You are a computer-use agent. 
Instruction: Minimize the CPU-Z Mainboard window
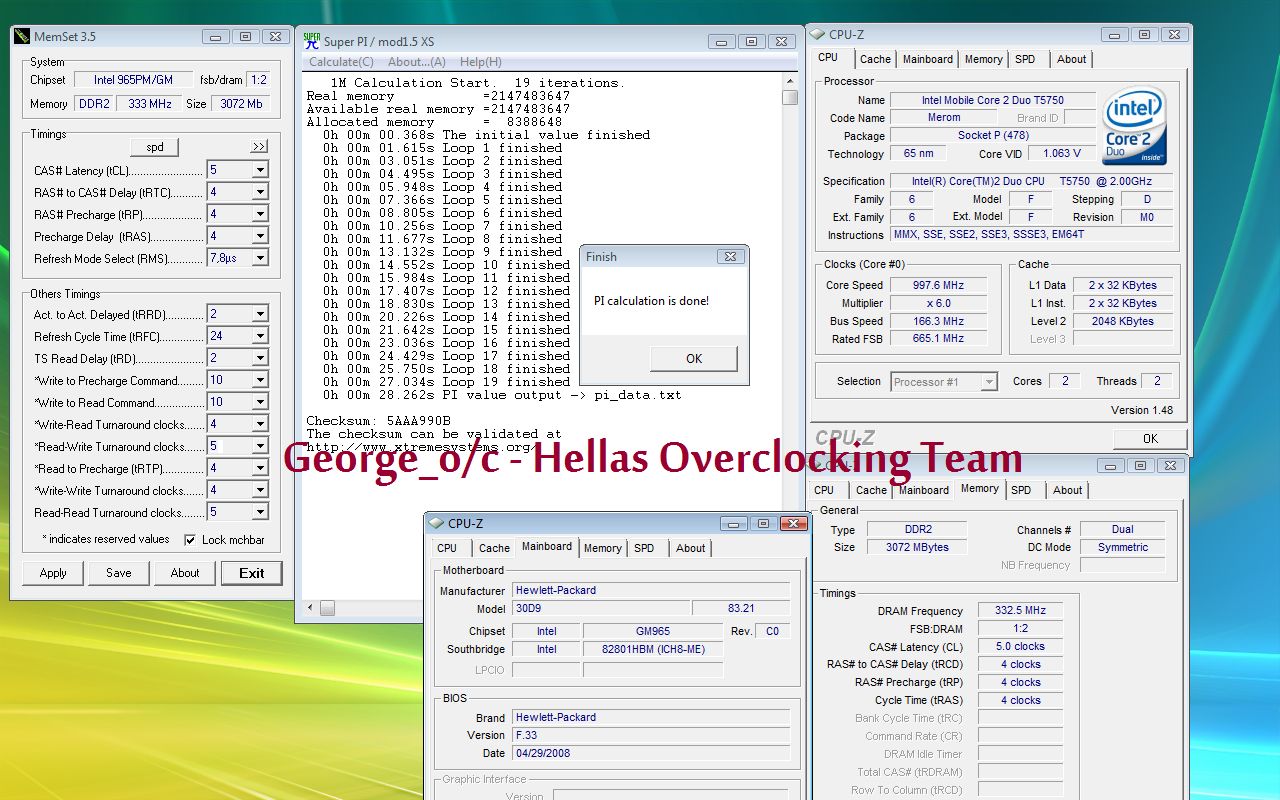tap(734, 523)
